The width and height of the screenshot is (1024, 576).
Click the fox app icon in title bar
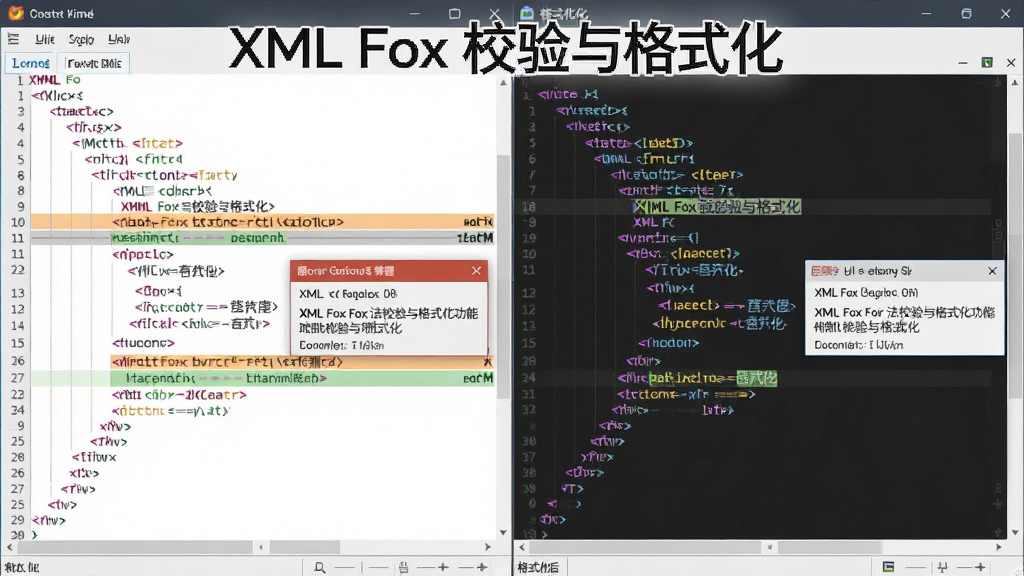tap(16, 13)
